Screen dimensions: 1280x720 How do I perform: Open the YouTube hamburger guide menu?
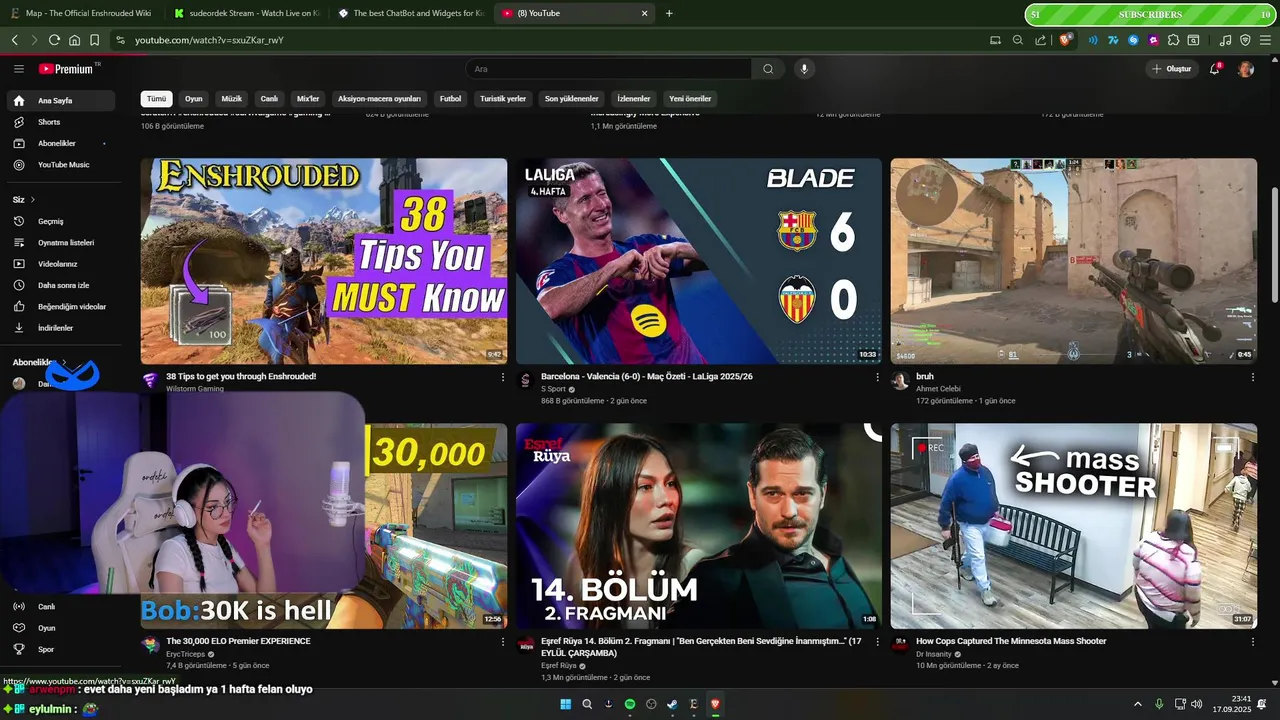point(19,69)
